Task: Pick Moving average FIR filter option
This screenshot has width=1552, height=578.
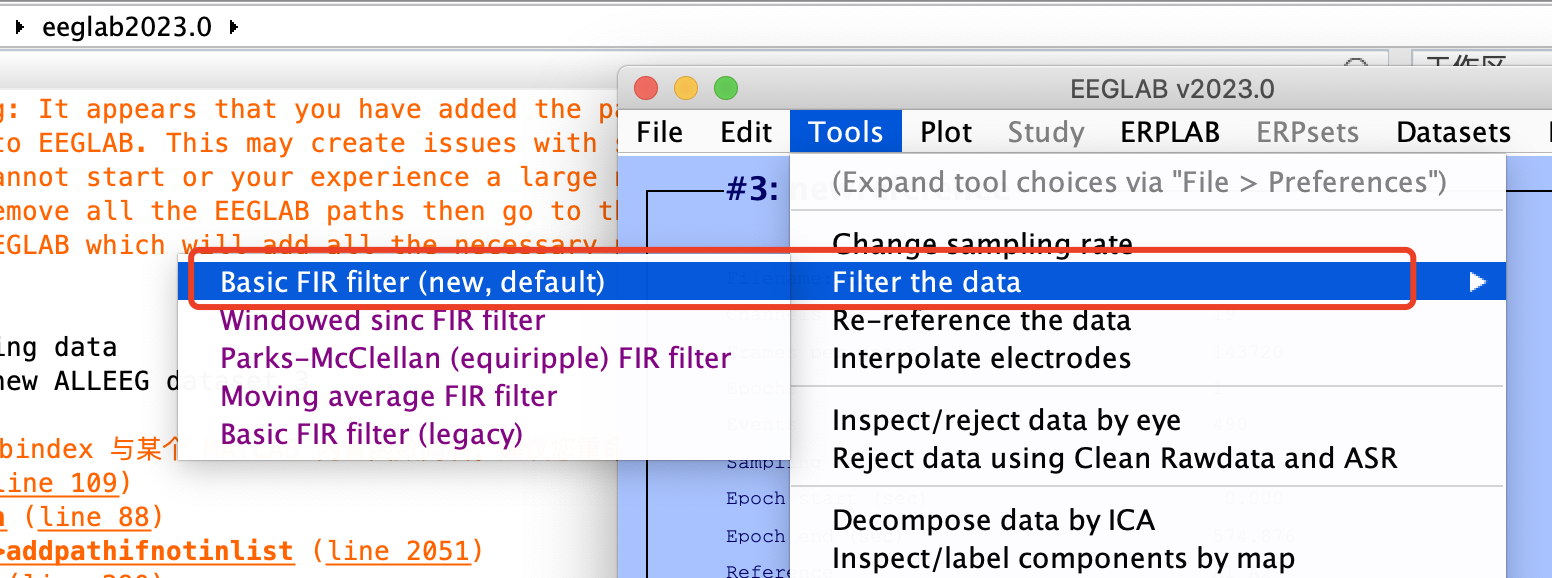Action: (x=388, y=396)
